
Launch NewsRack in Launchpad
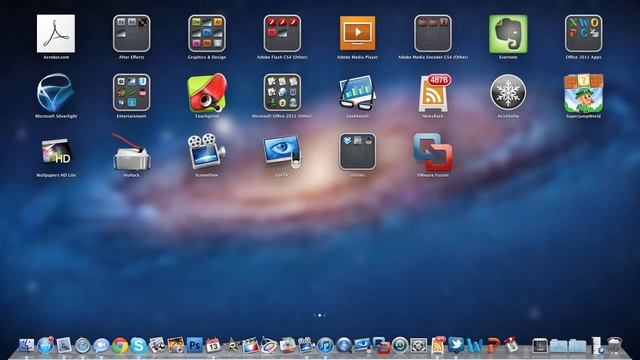point(433,93)
